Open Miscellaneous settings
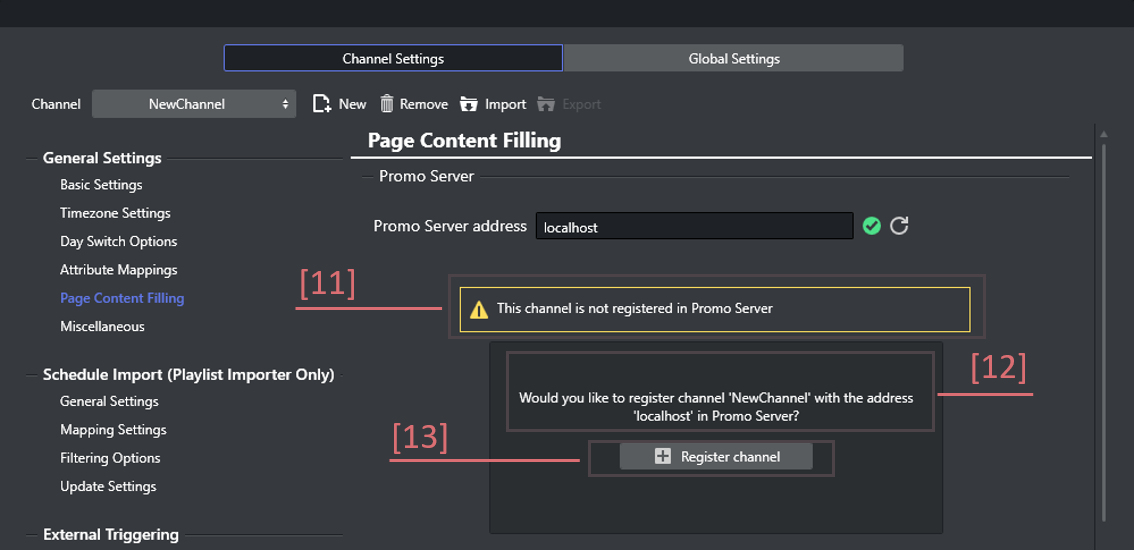The width and height of the screenshot is (1135, 552). pos(102,326)
